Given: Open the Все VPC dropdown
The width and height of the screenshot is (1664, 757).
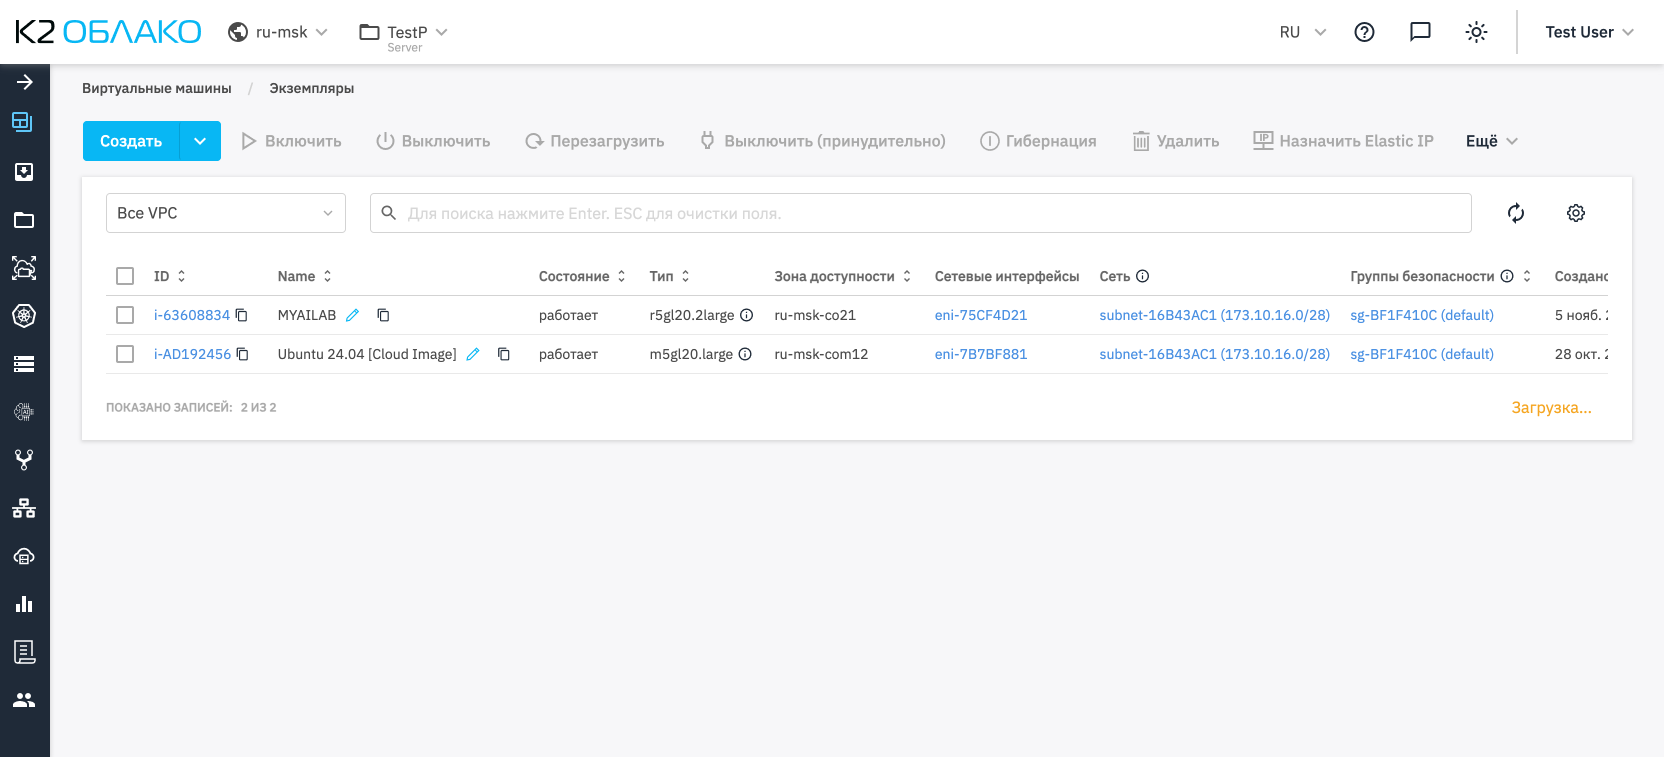Looking at the screenshot, I should click(225, 213).
